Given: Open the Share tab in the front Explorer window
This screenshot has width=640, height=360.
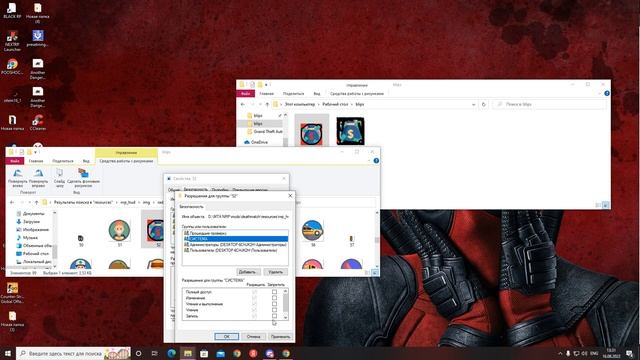Looking at the screenshot, I should [63, 161].
